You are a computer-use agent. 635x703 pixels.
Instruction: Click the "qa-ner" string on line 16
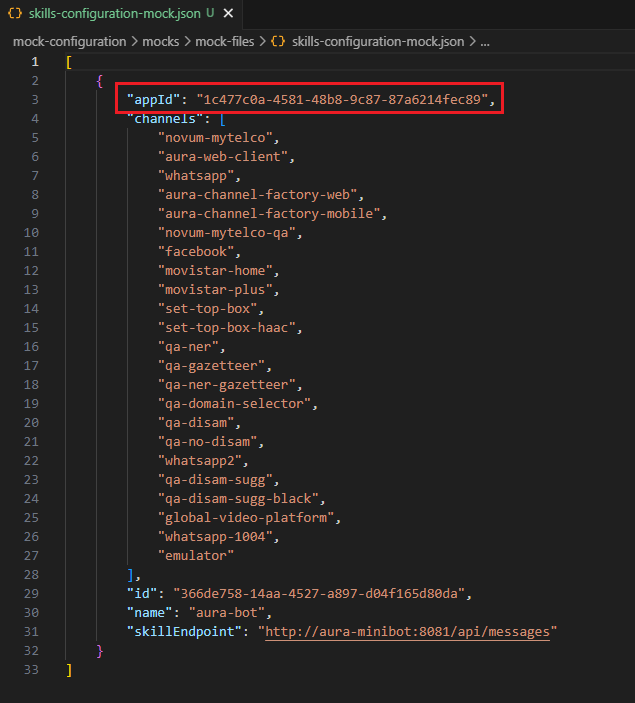(x=188, y=347)
